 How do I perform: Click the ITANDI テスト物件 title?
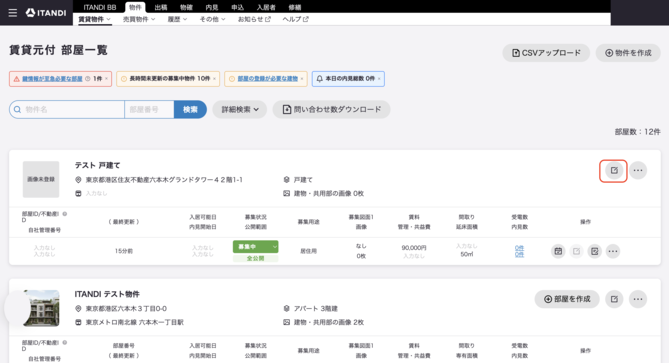pos(107,294)
